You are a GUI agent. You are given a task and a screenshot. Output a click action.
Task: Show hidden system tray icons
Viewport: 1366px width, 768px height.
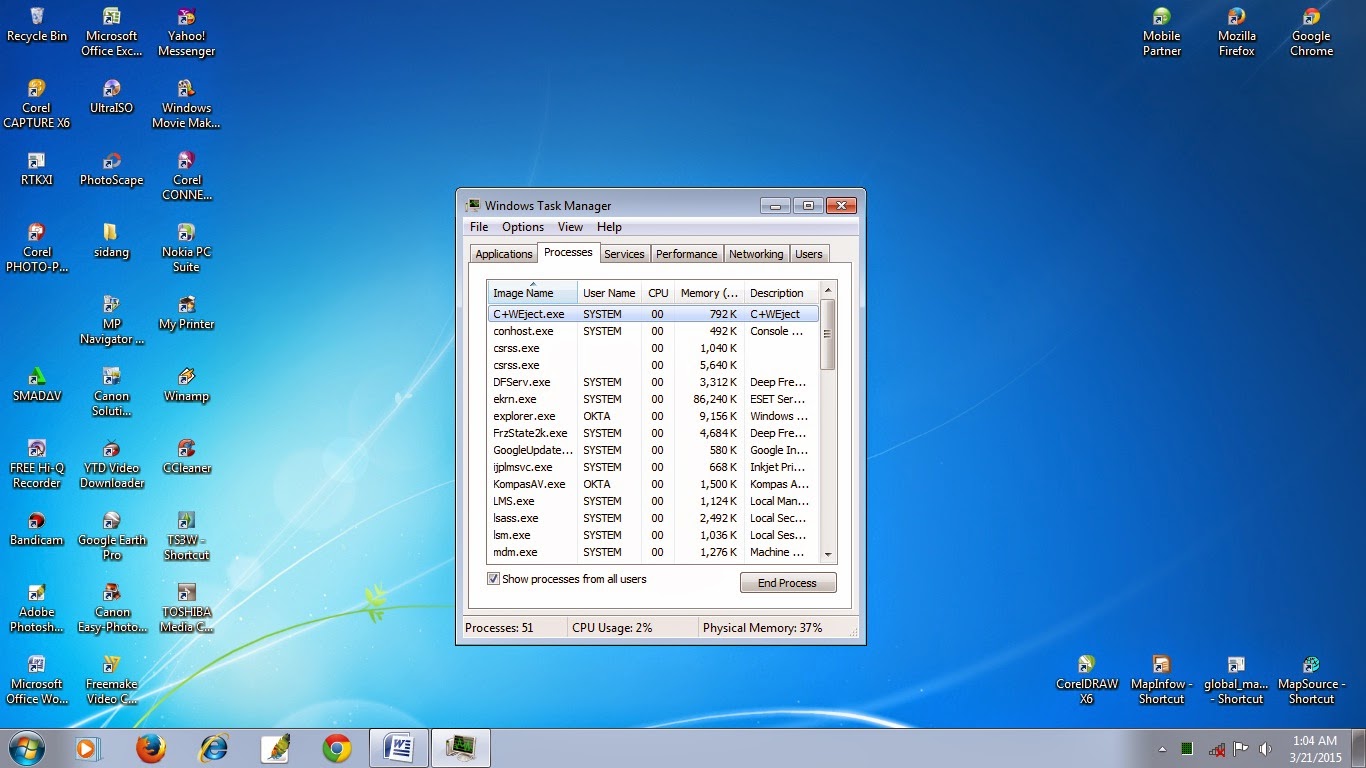1161,749
